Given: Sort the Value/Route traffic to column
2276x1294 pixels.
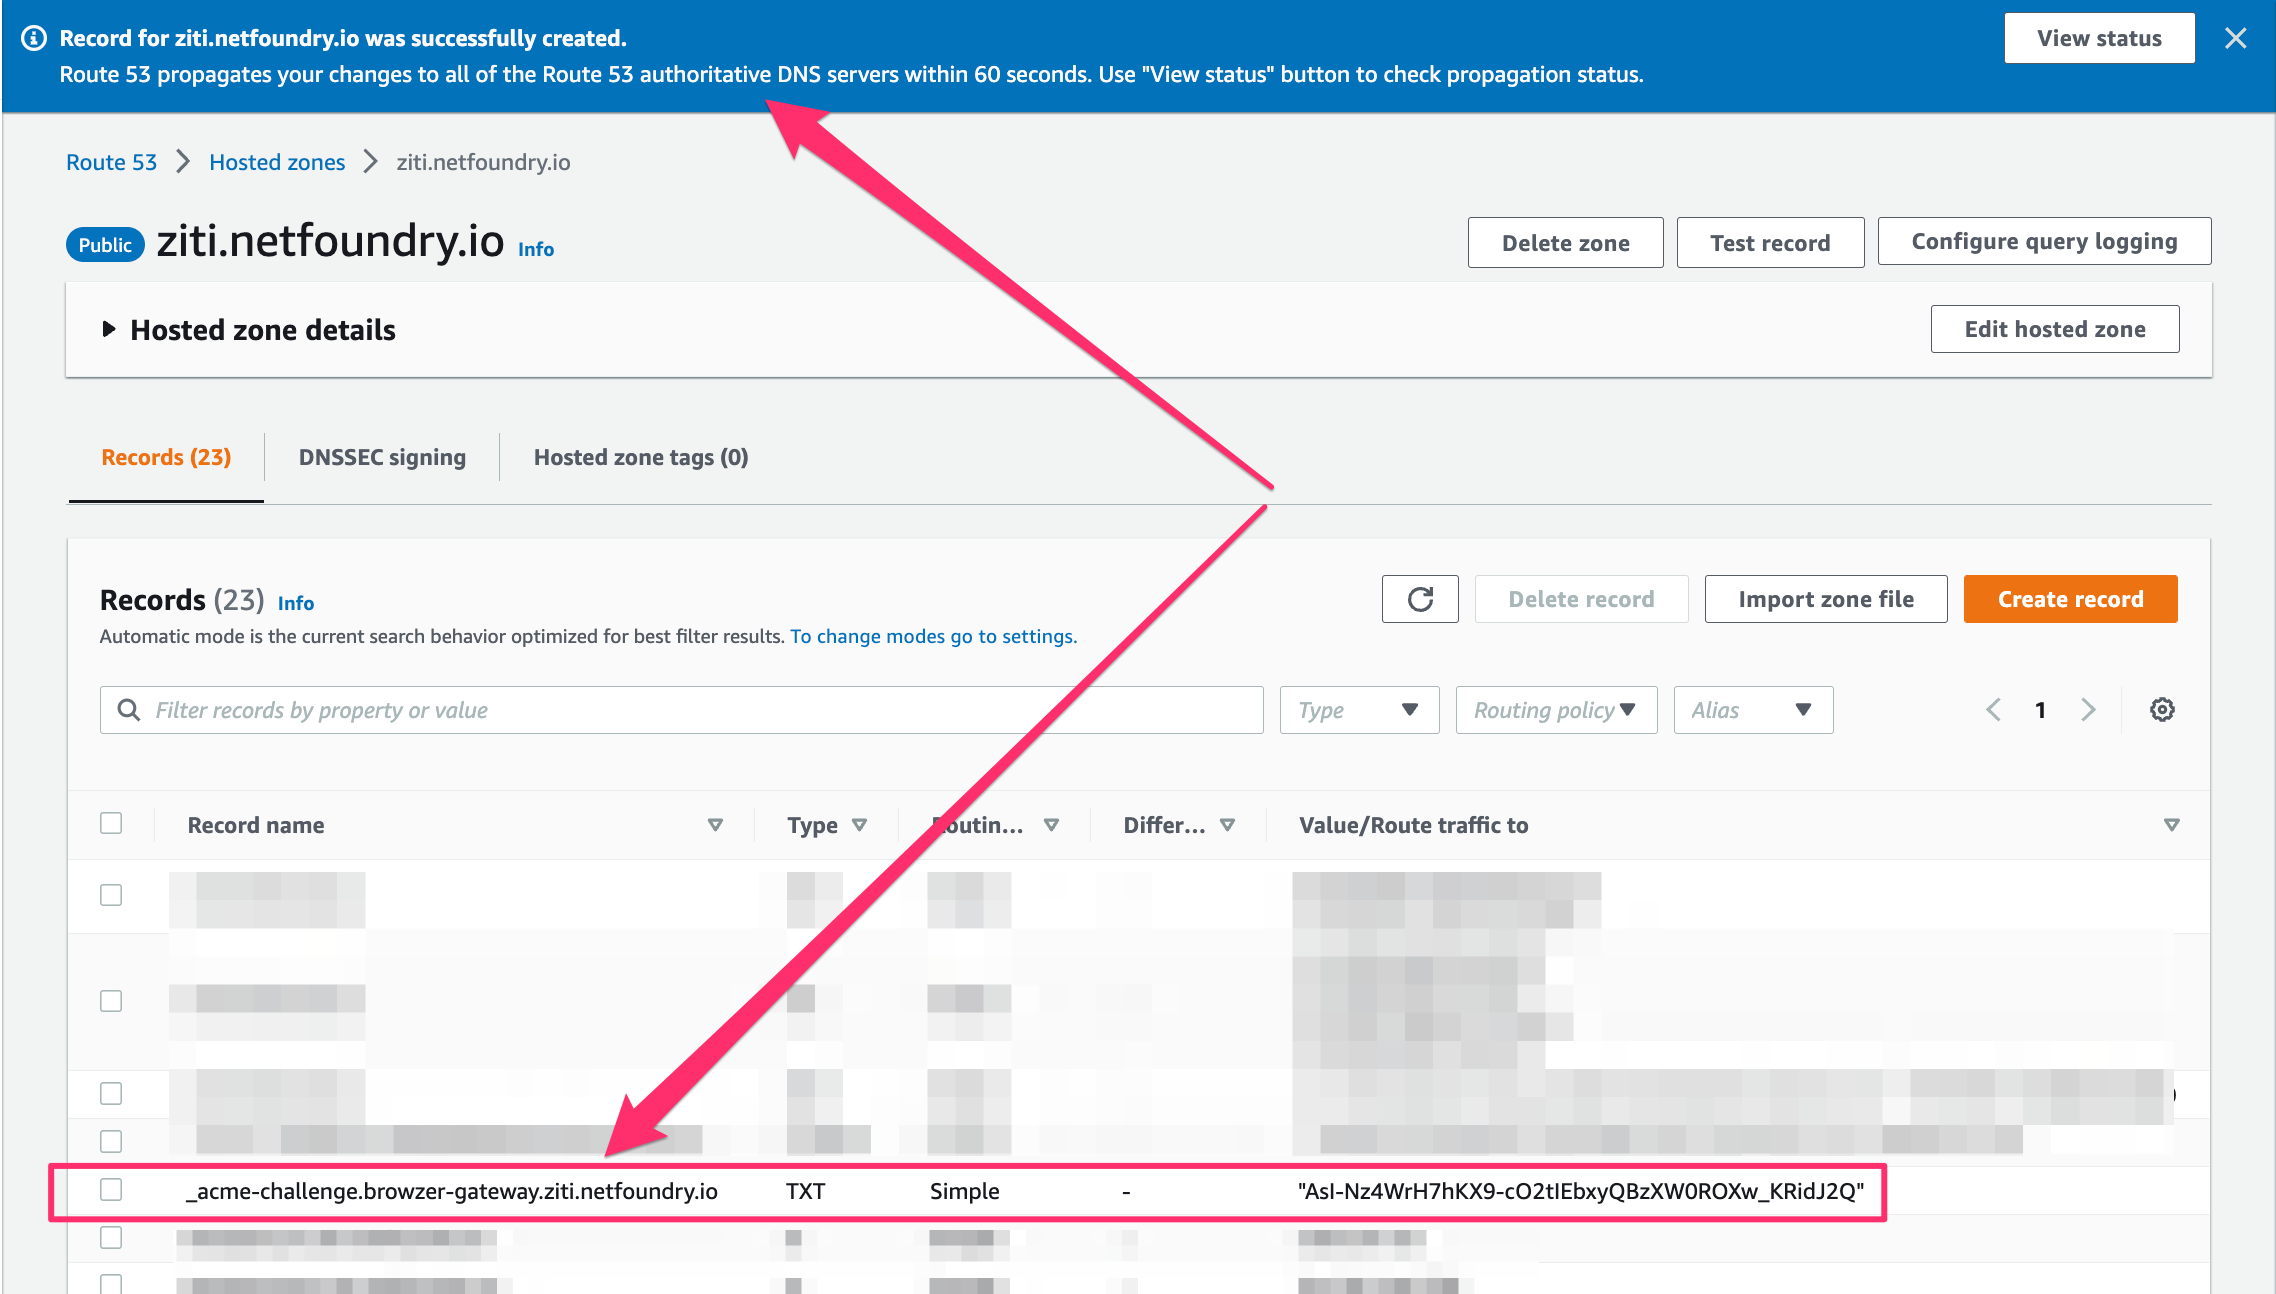Looking at the screenshot, I should tap(2171, 825).
